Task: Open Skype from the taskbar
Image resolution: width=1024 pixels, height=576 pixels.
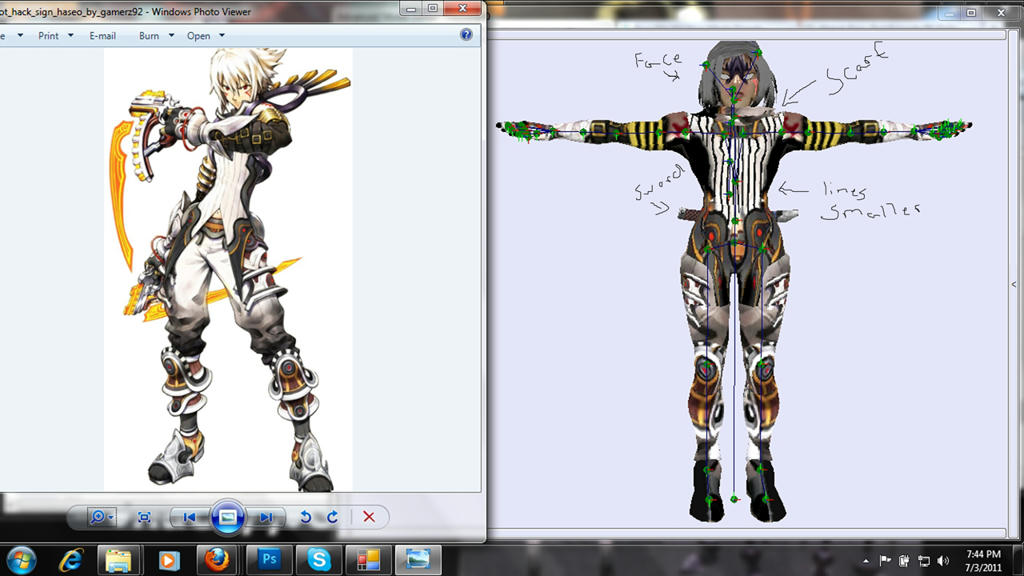Action: click(x=318, y=558)
